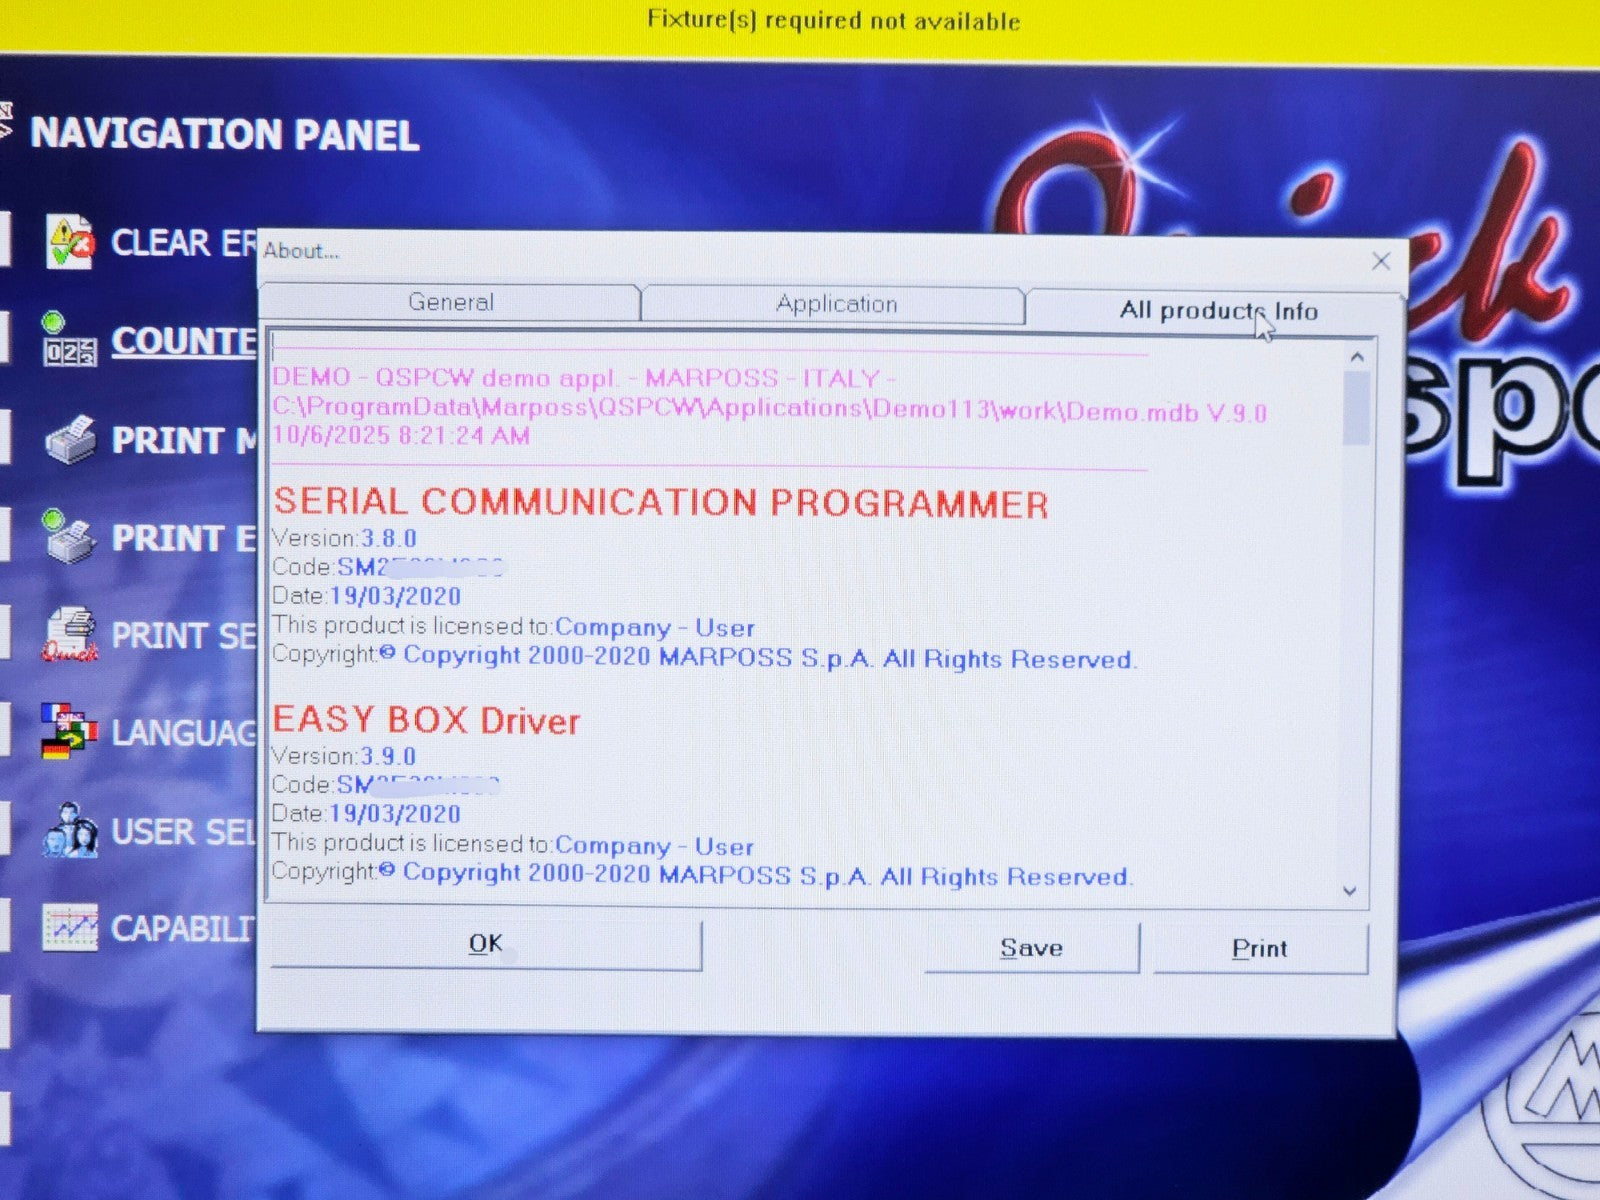The height and width of the screenshot is (1200, 1600).
Task: Click the Clear Errors icon
Action: [x=70, y=243]
